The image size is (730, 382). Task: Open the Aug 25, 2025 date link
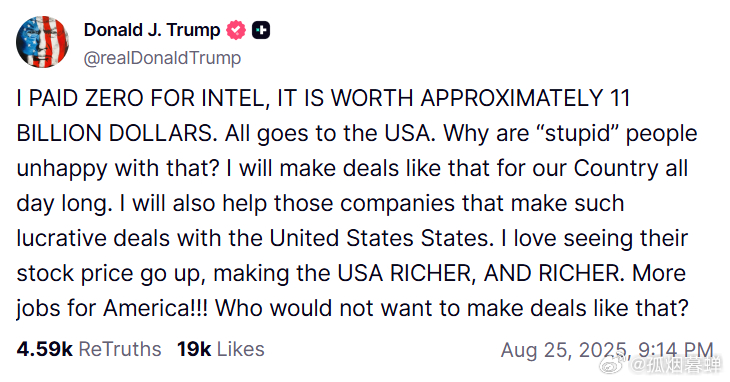click(565, 350)
